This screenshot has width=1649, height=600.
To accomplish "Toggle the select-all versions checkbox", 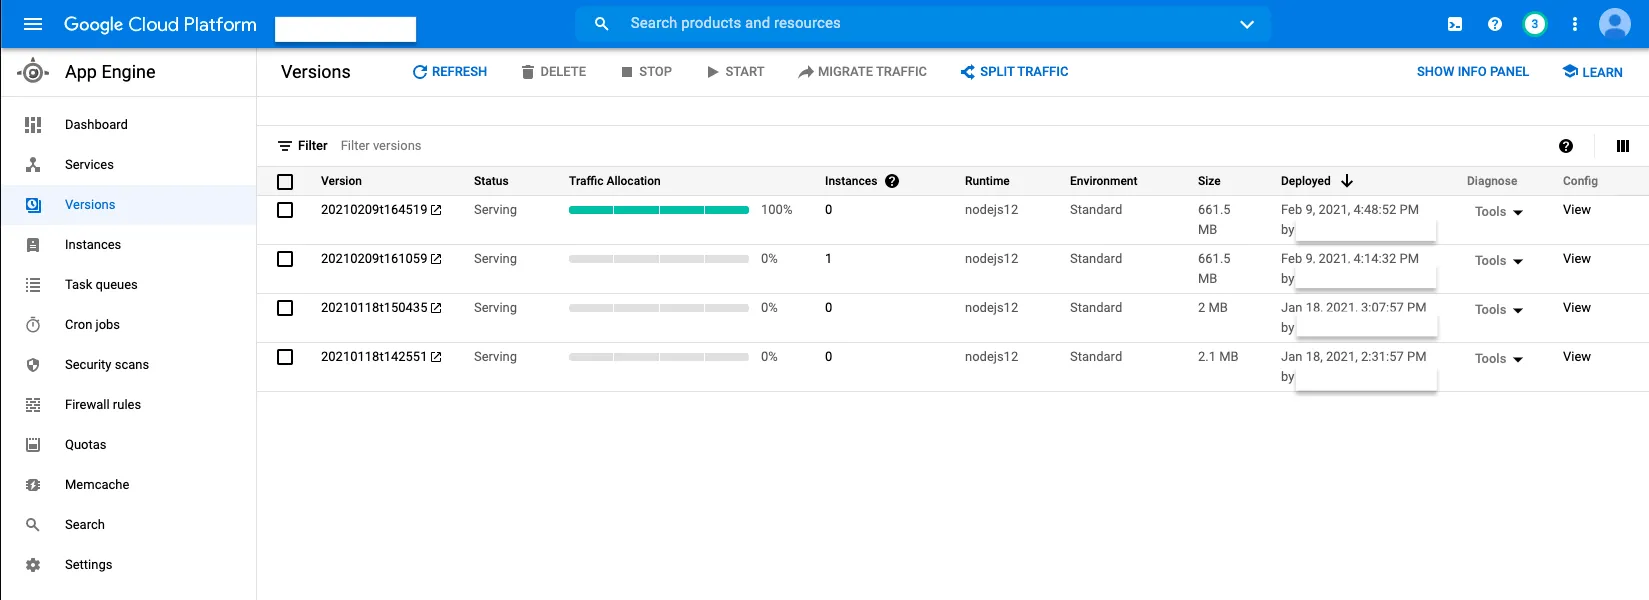I will coord(285,181).
